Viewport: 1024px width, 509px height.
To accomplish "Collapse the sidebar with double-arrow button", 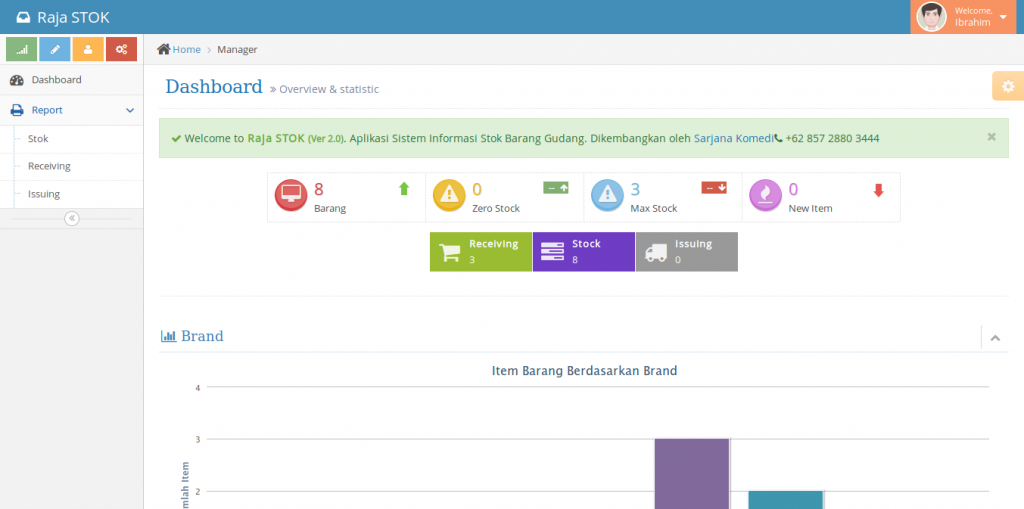I will 72,218.
